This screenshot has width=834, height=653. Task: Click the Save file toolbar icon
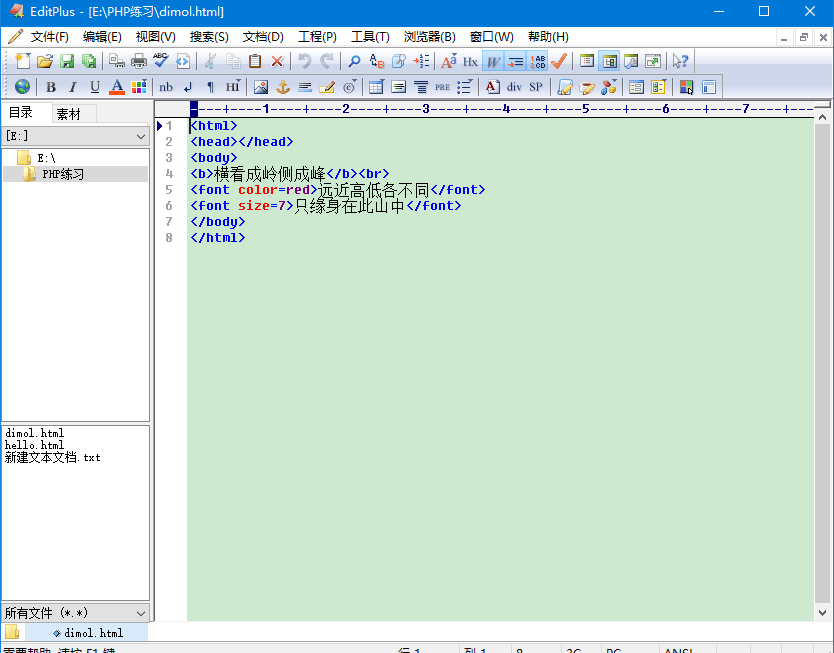[67, 61]
